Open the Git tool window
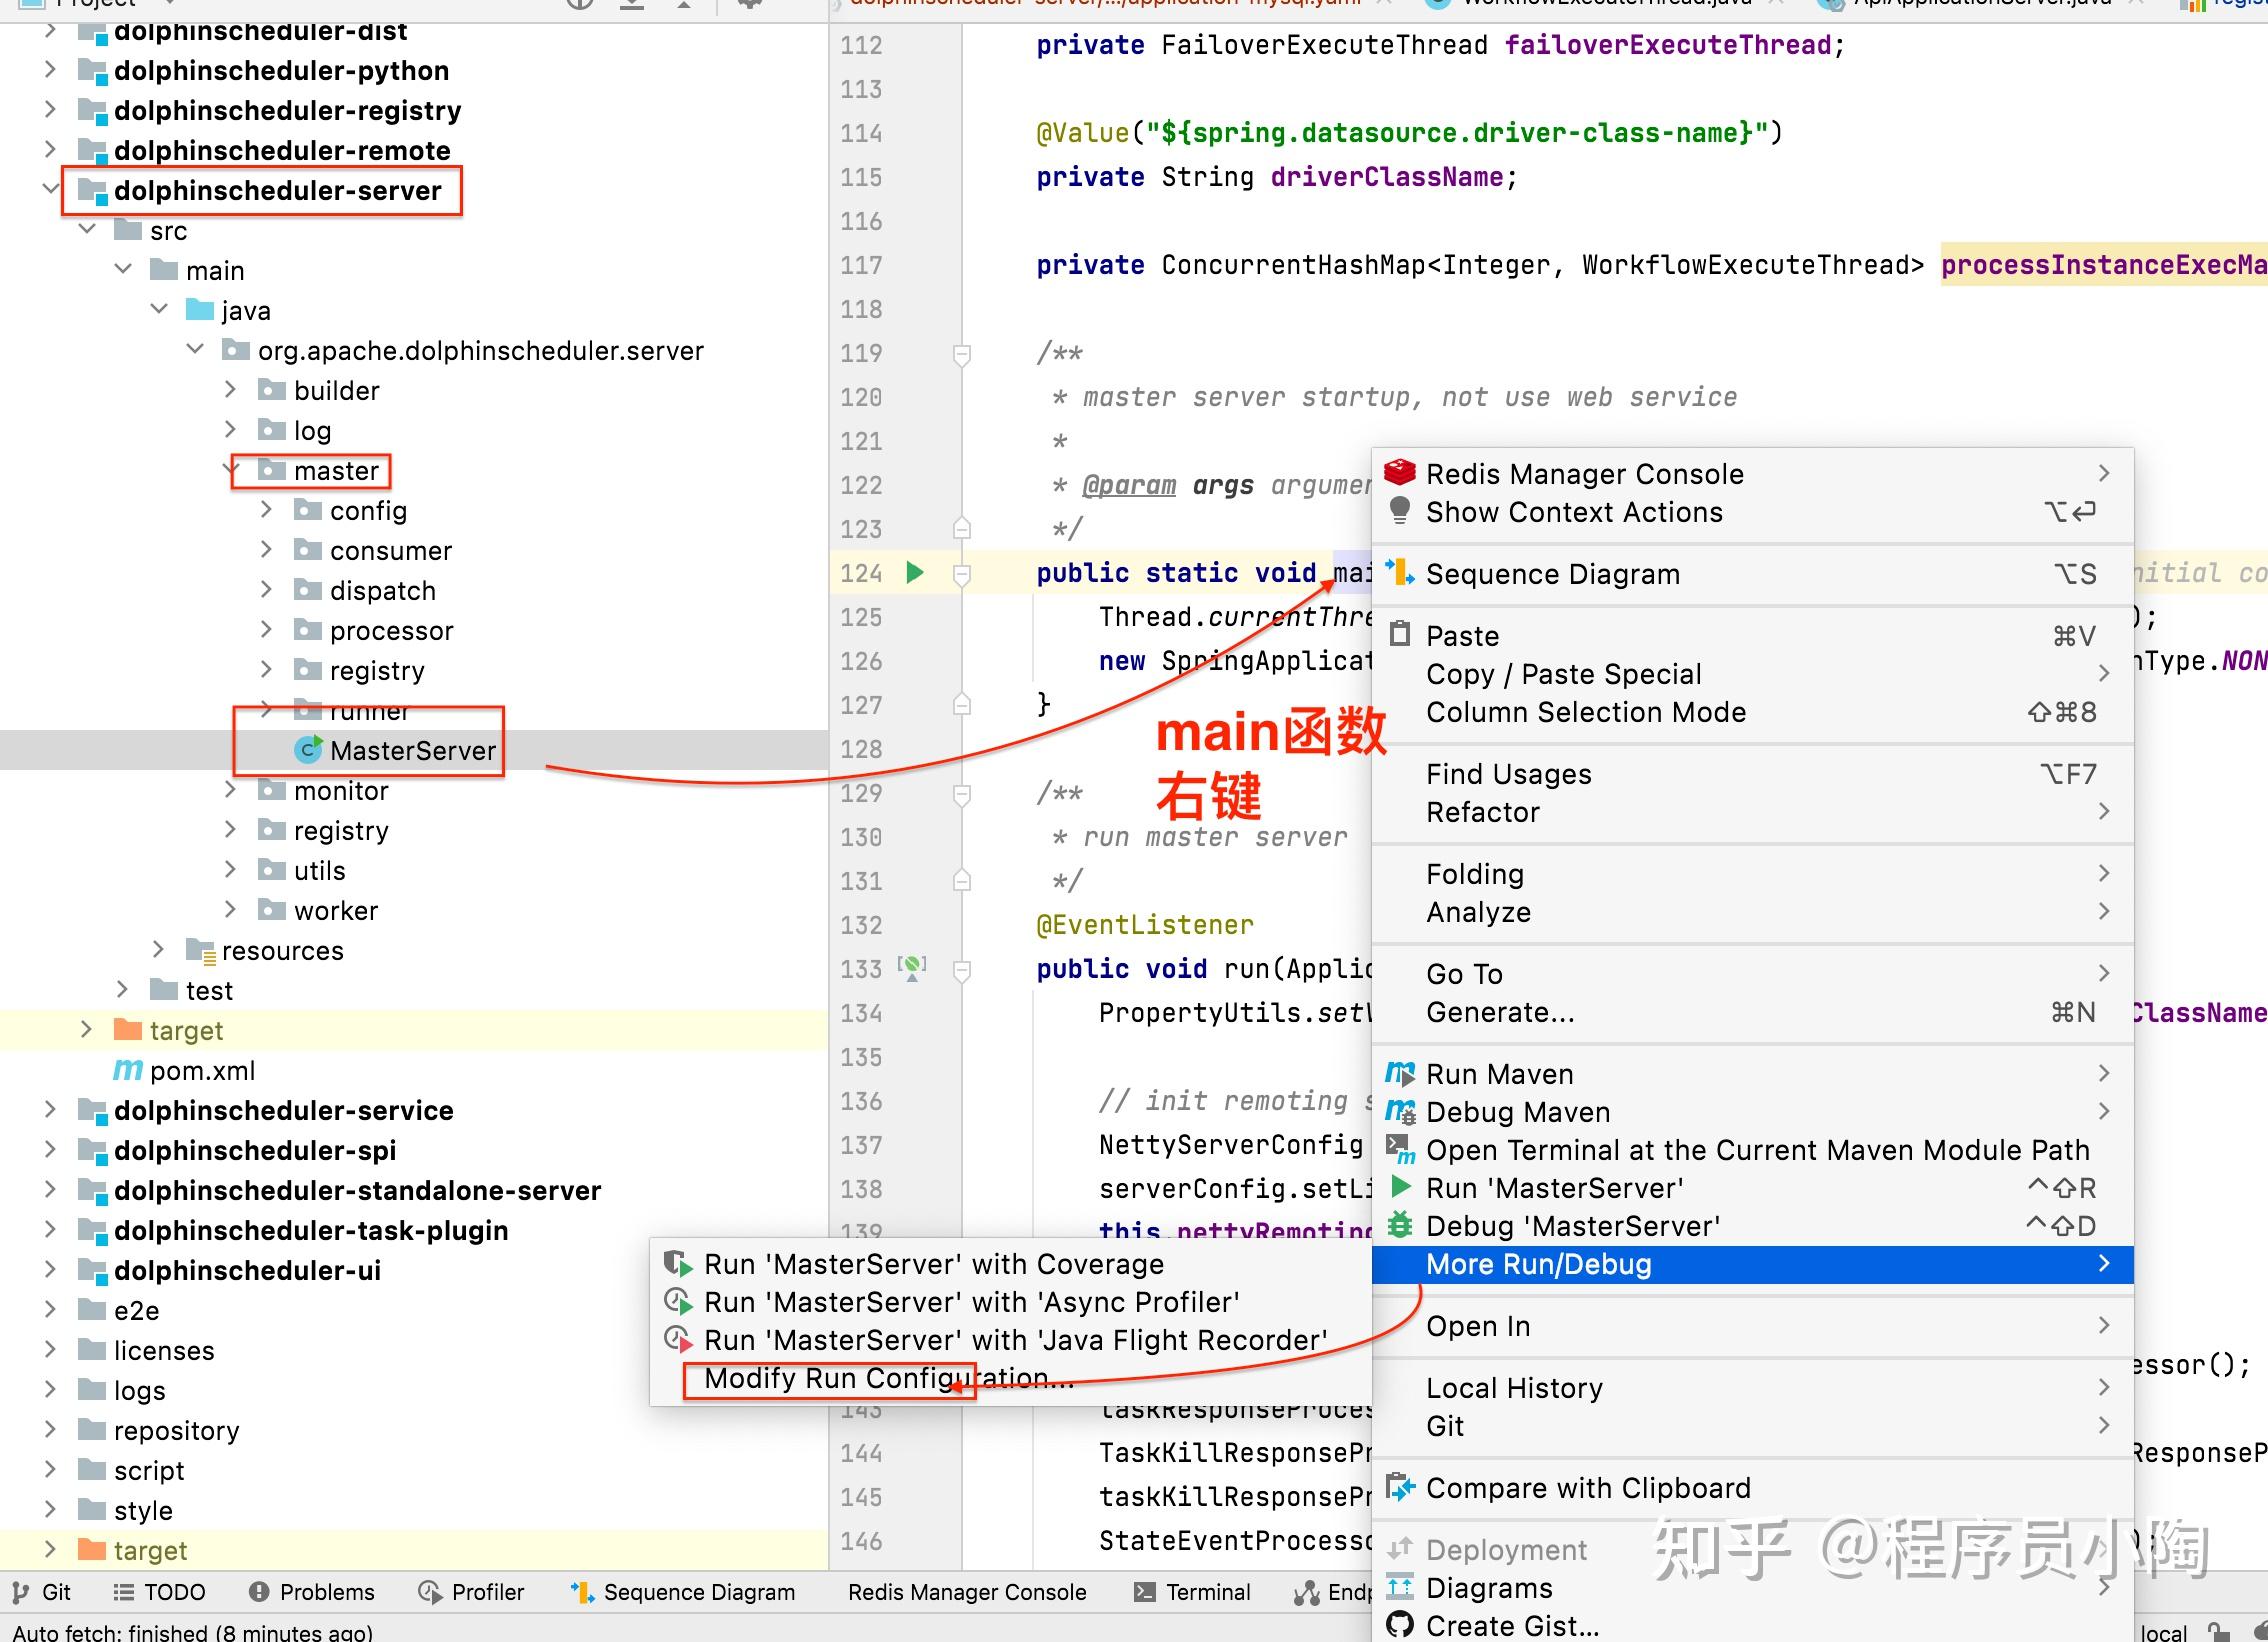Screen dimensions: 2268x1642 [58, 1592]
